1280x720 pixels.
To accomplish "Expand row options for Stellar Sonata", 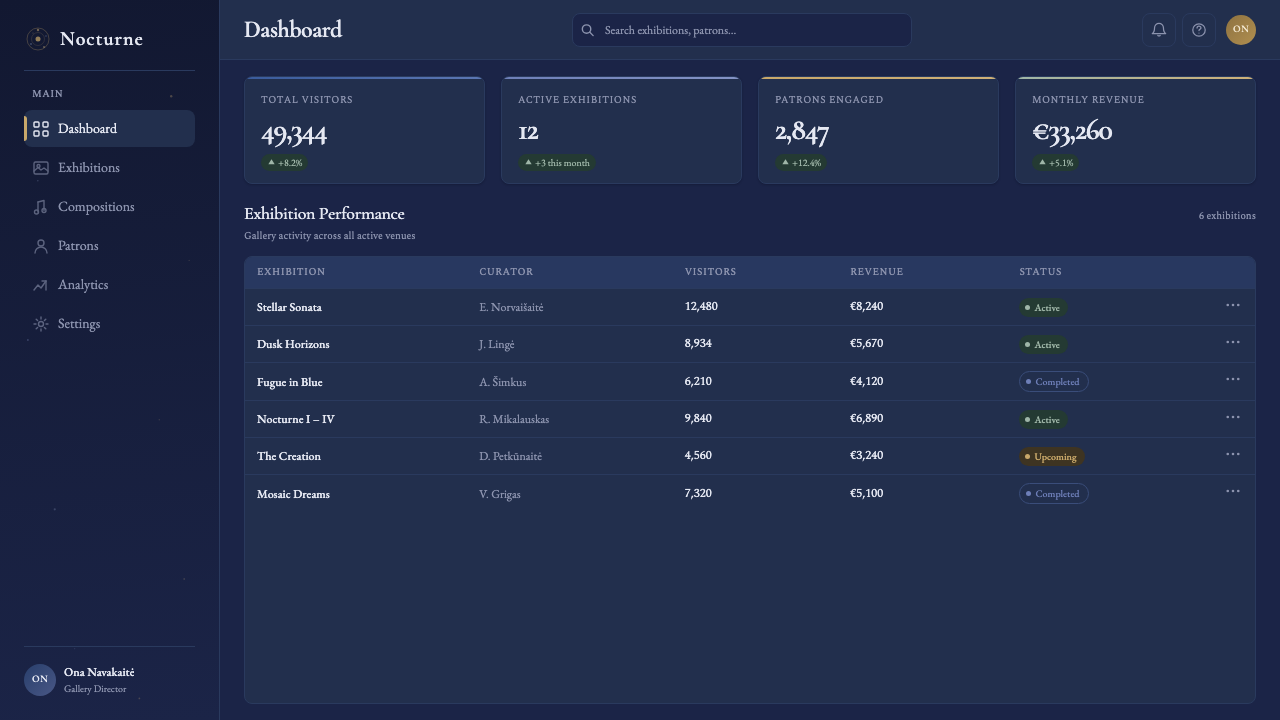I will coord(1233,305).
